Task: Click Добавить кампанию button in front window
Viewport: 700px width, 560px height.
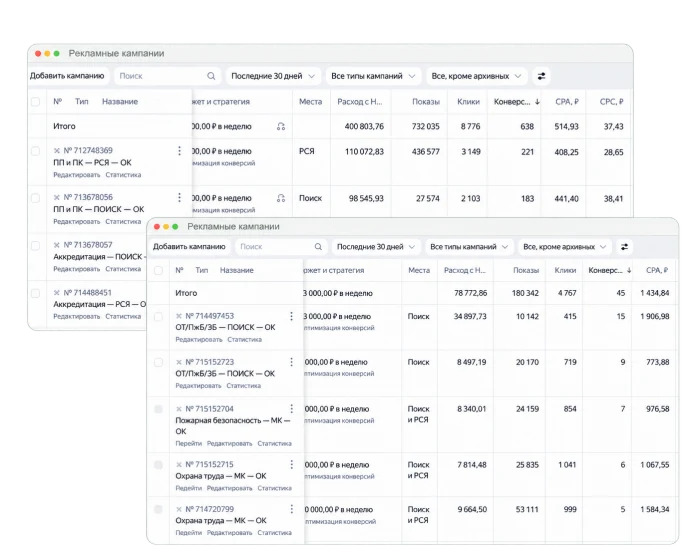Action: click(x=189, y=247)
